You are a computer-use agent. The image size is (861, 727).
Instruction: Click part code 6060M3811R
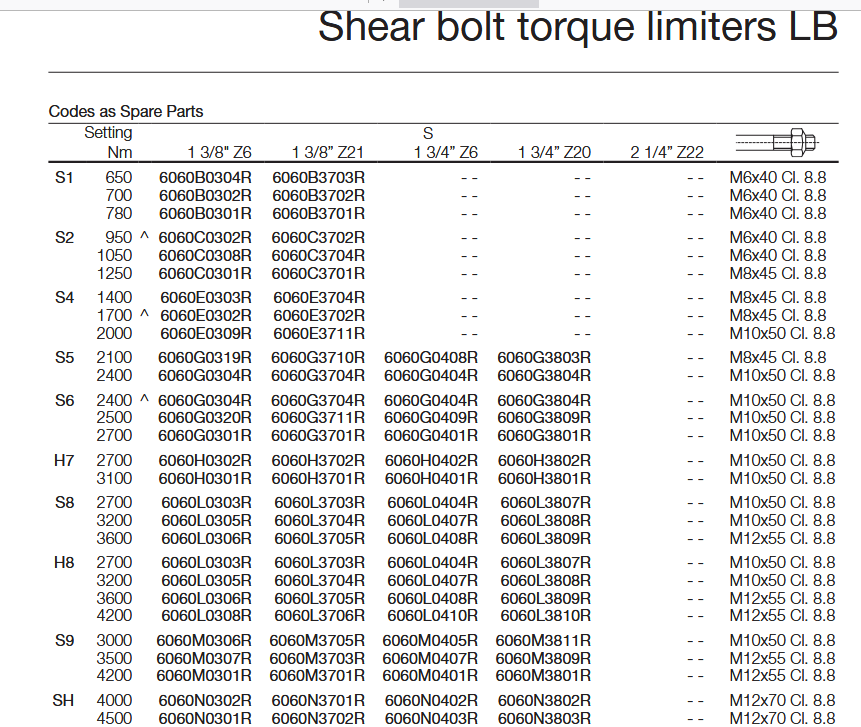point(543,641)
